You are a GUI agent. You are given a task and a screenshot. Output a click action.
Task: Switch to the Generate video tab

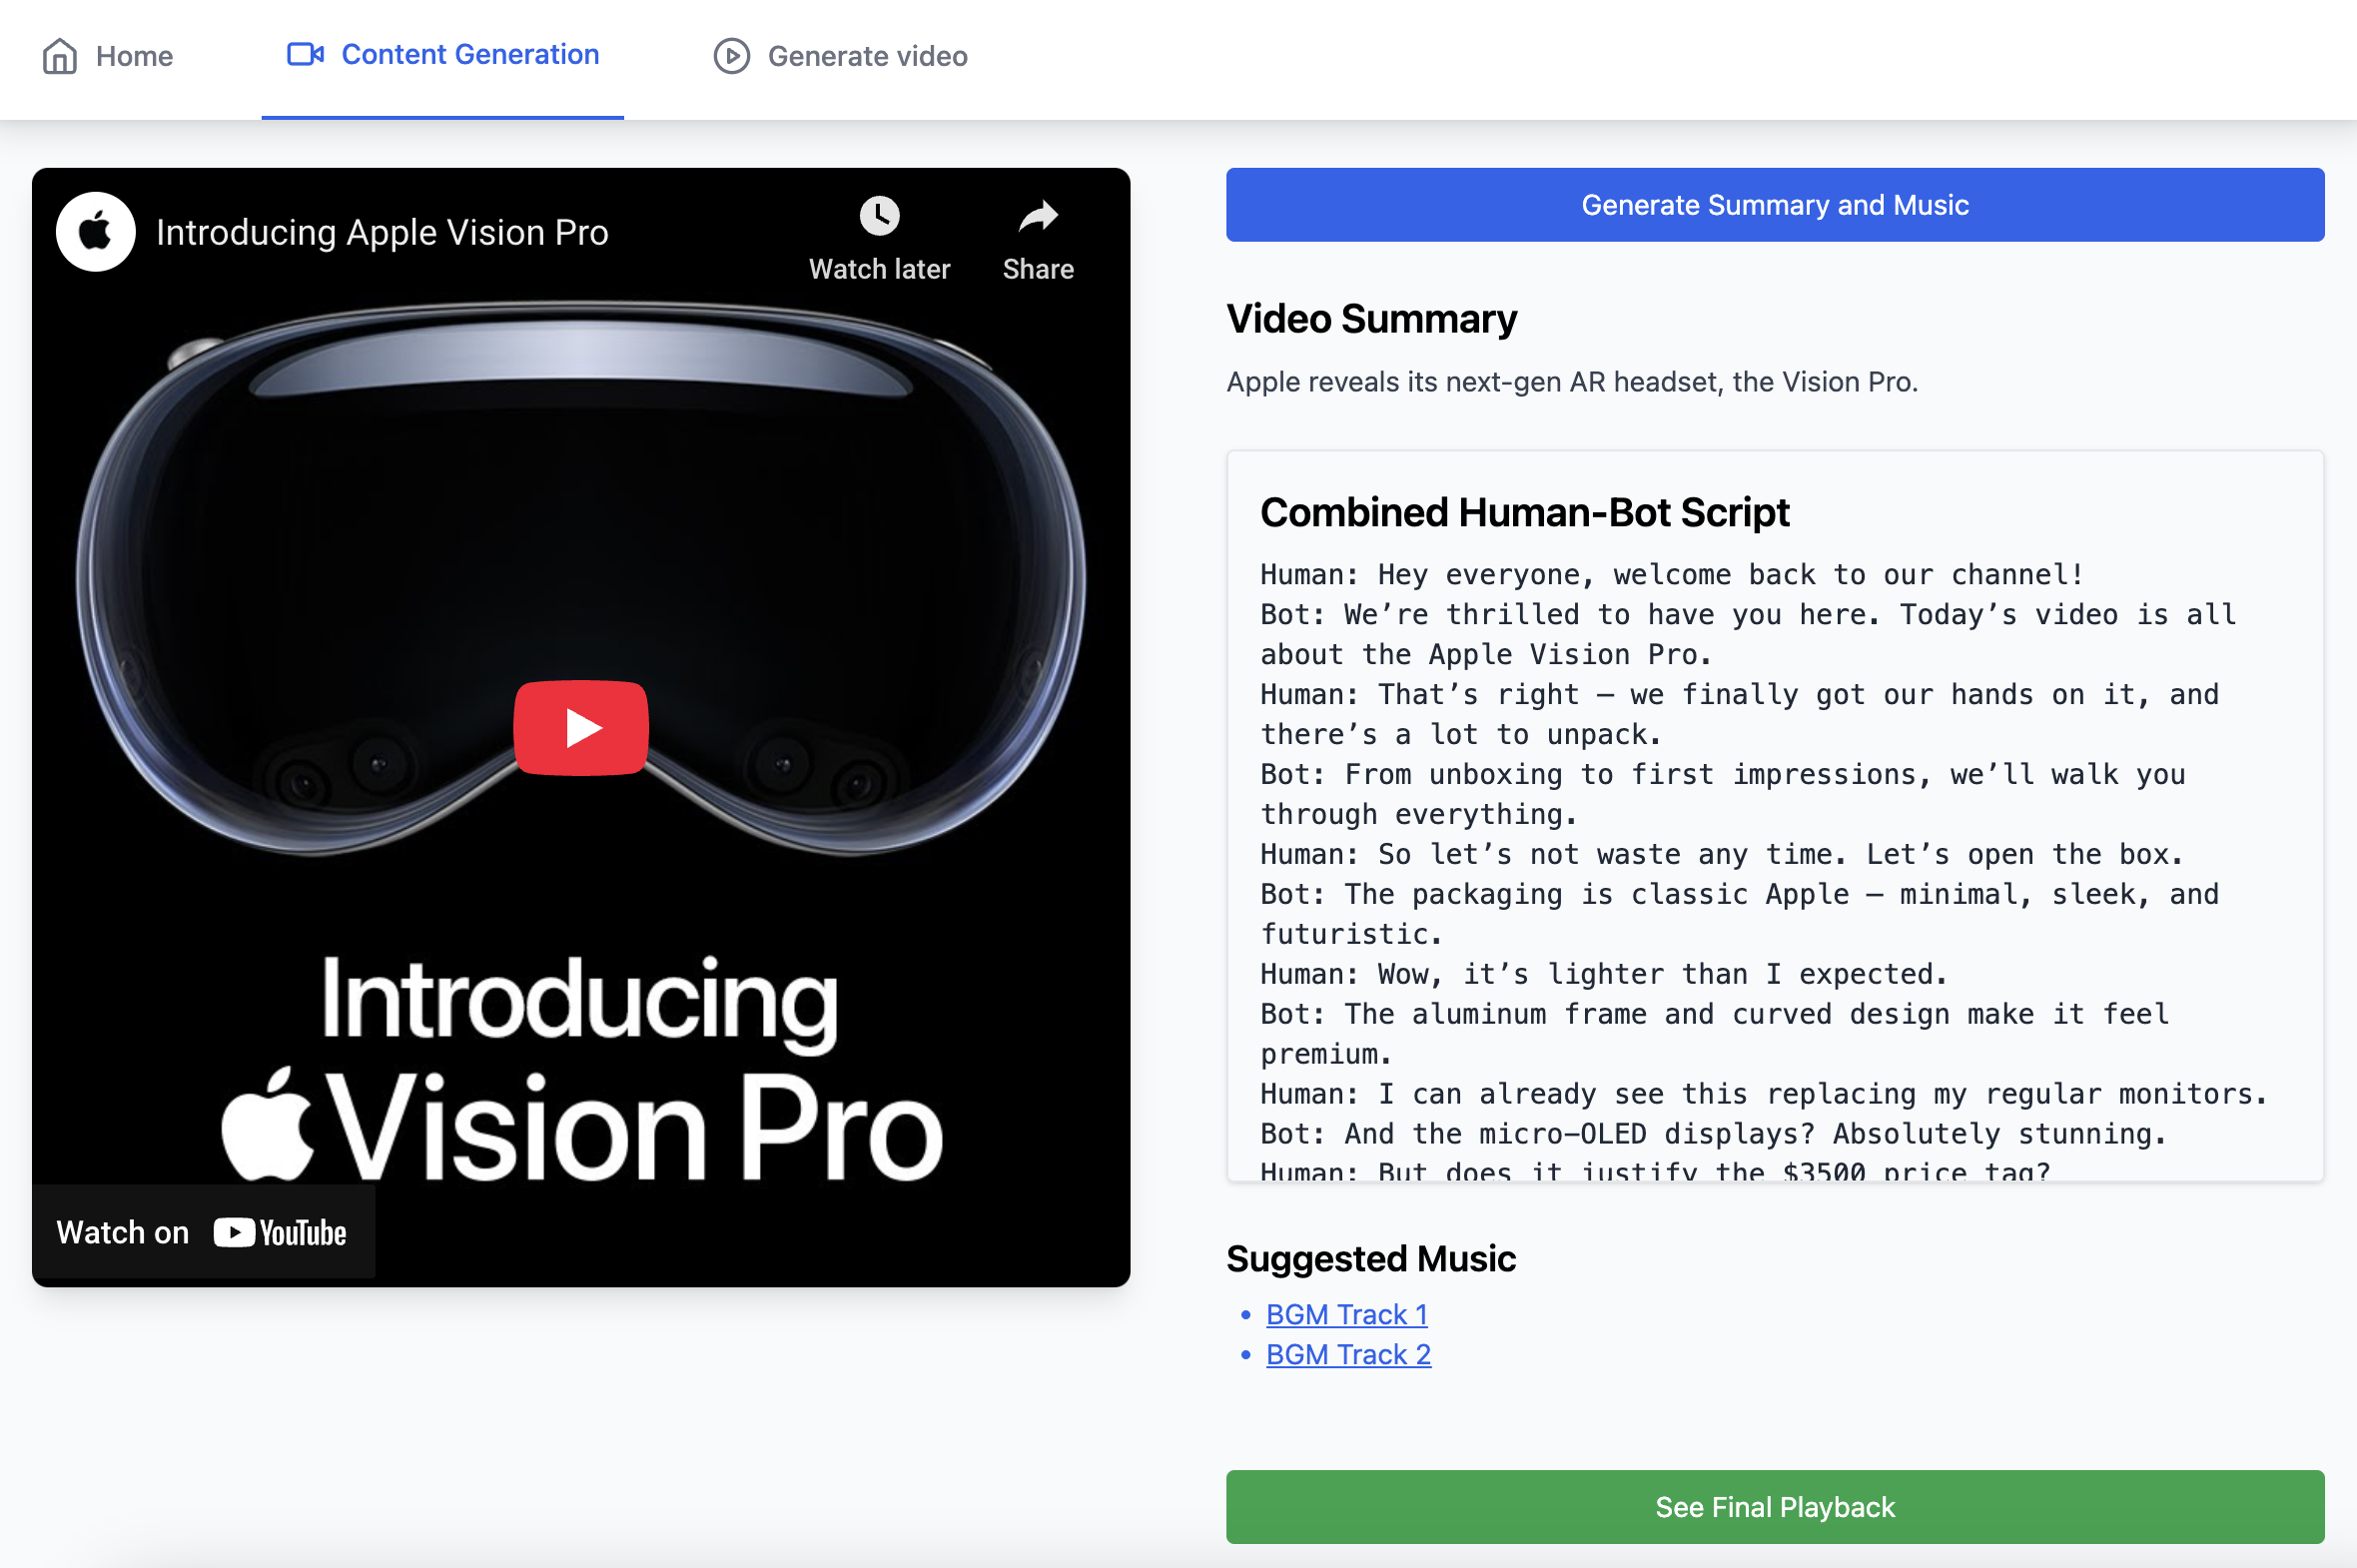(x=867, y=56)
